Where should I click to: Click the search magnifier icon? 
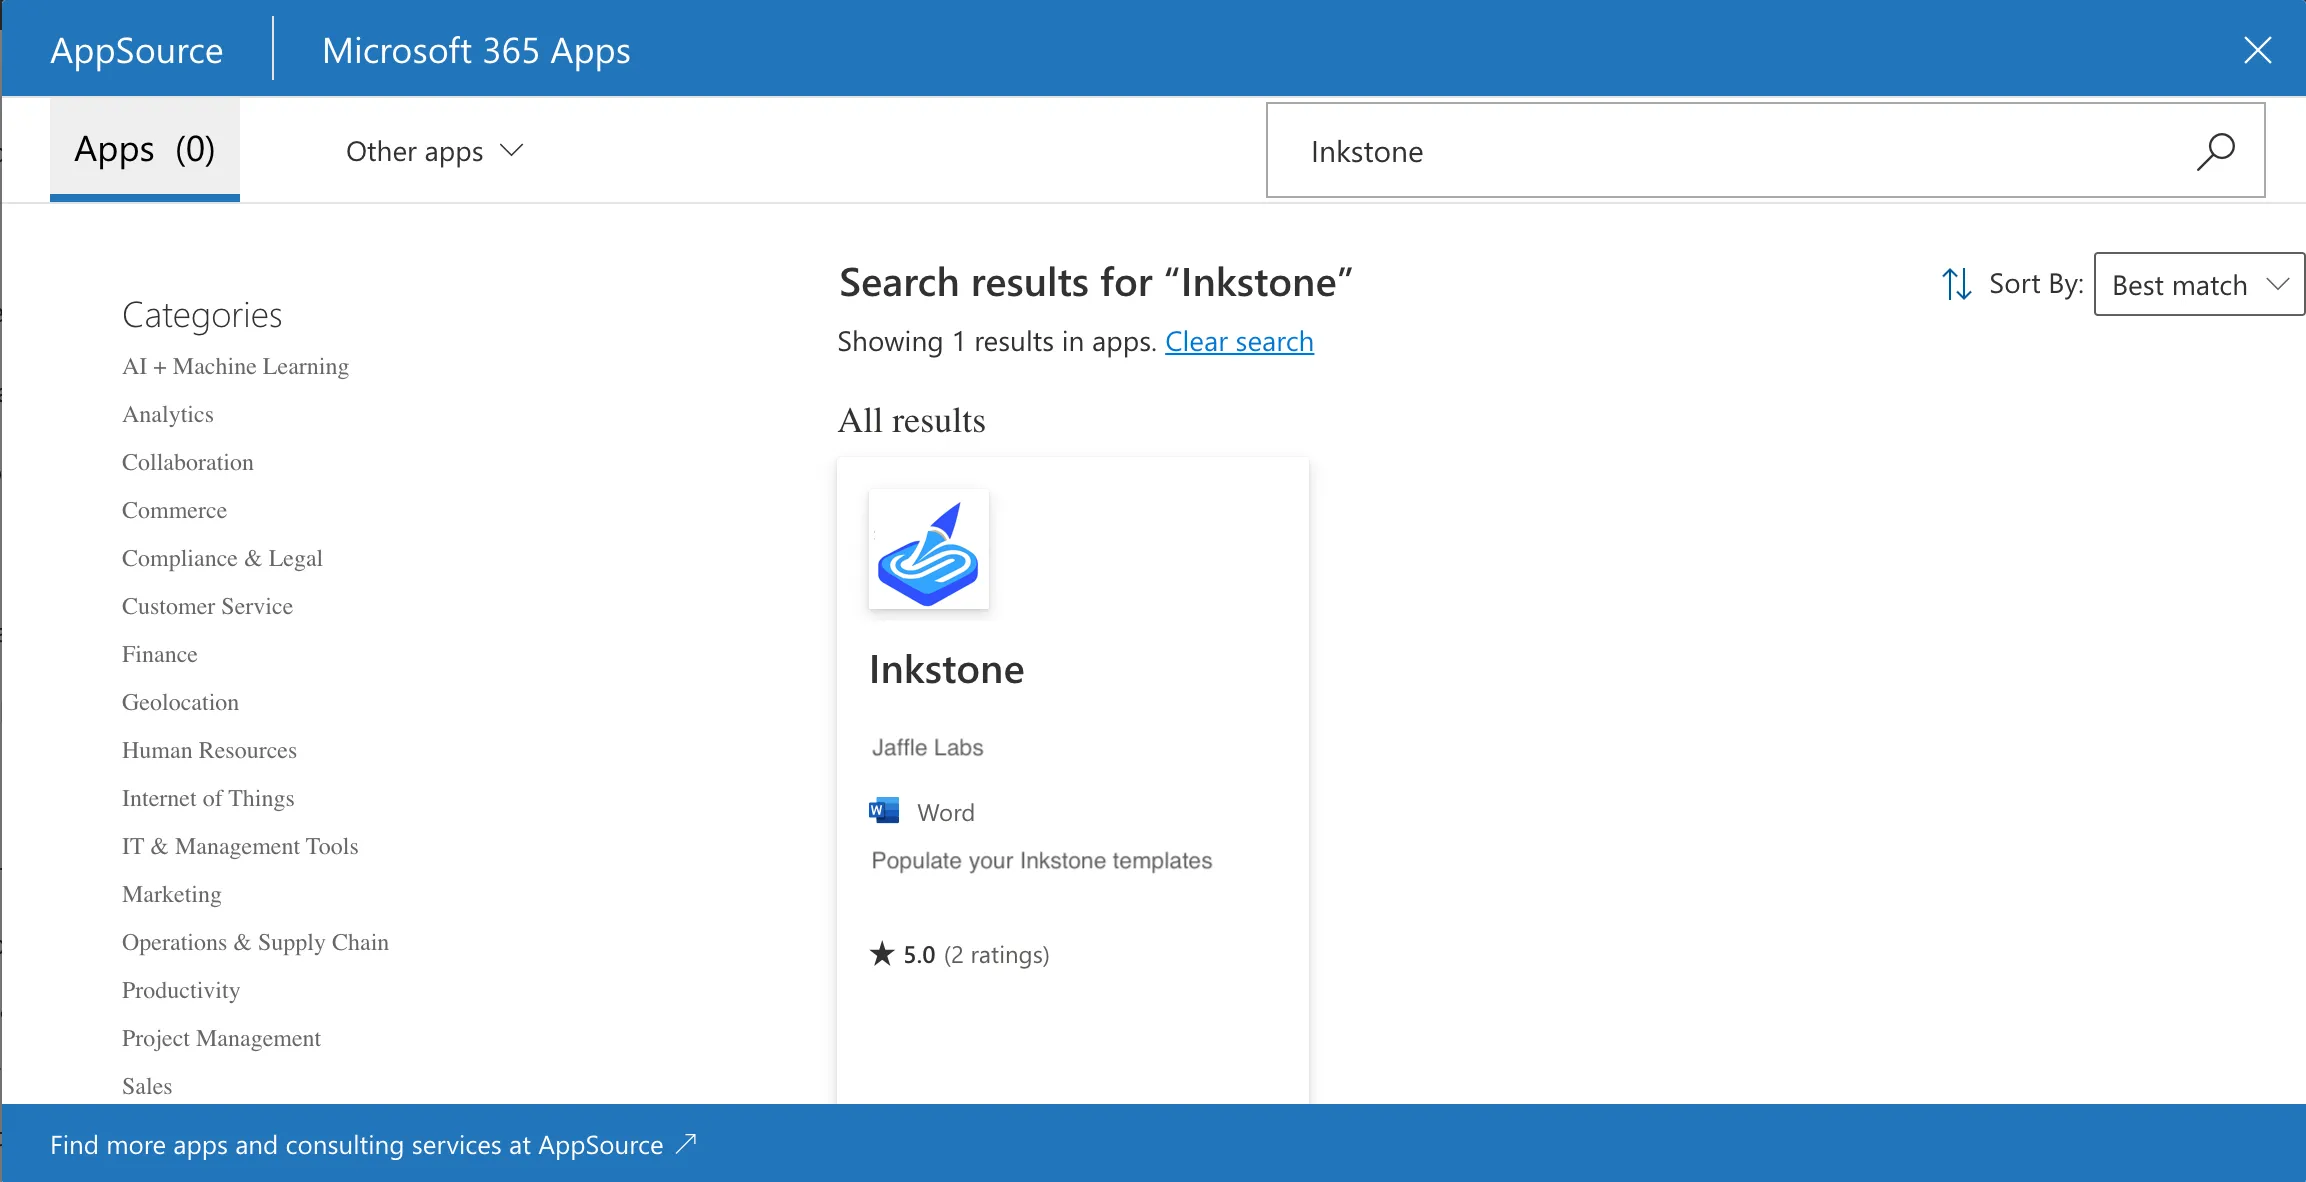point(2215,151)
